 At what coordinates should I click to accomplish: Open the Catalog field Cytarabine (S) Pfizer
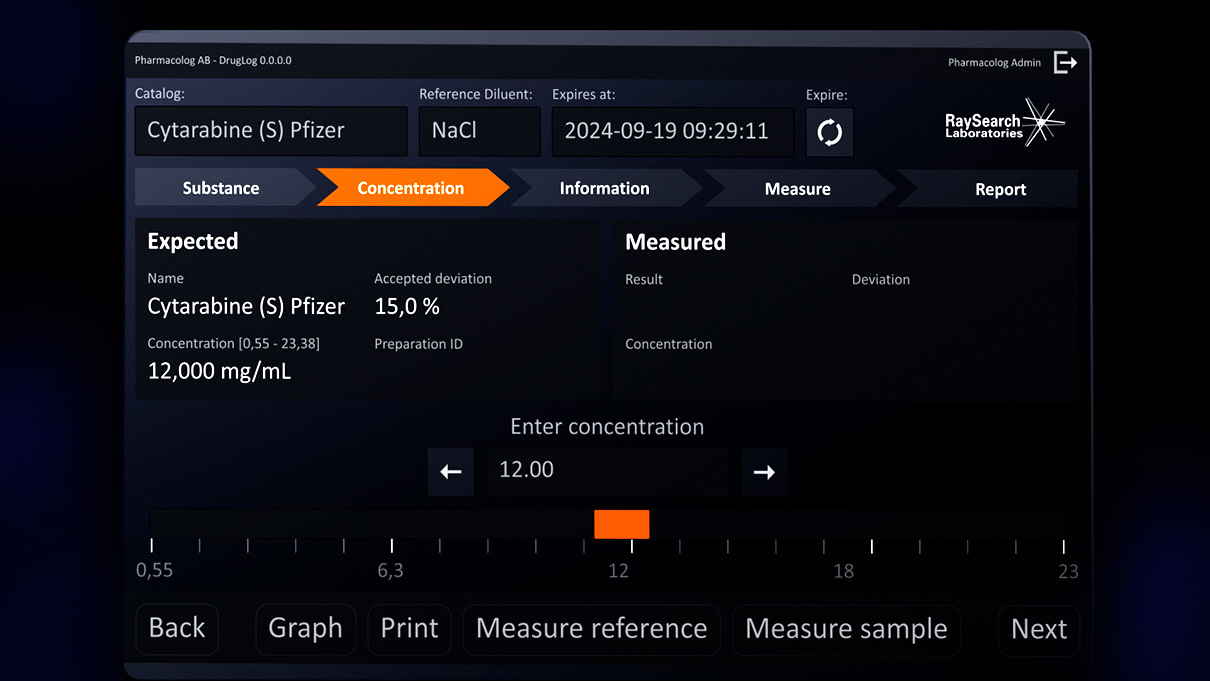271,131
